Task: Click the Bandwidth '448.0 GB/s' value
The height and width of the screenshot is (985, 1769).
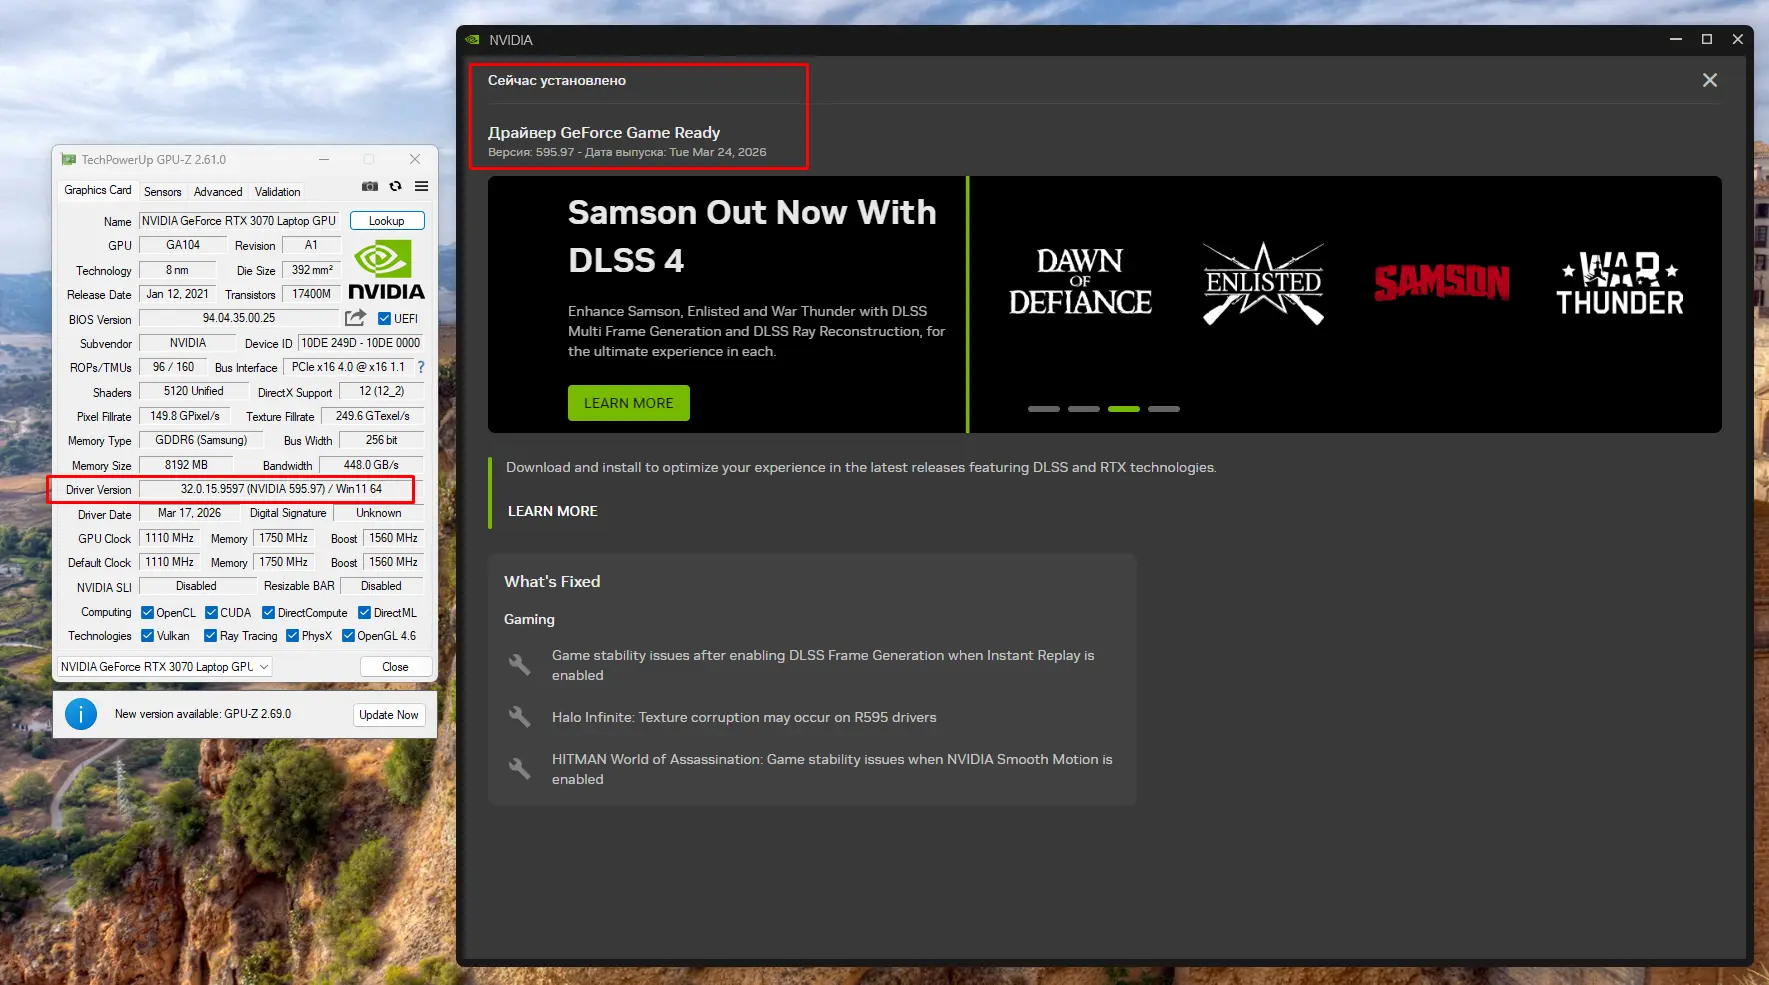Action: (x=371, y=465)
